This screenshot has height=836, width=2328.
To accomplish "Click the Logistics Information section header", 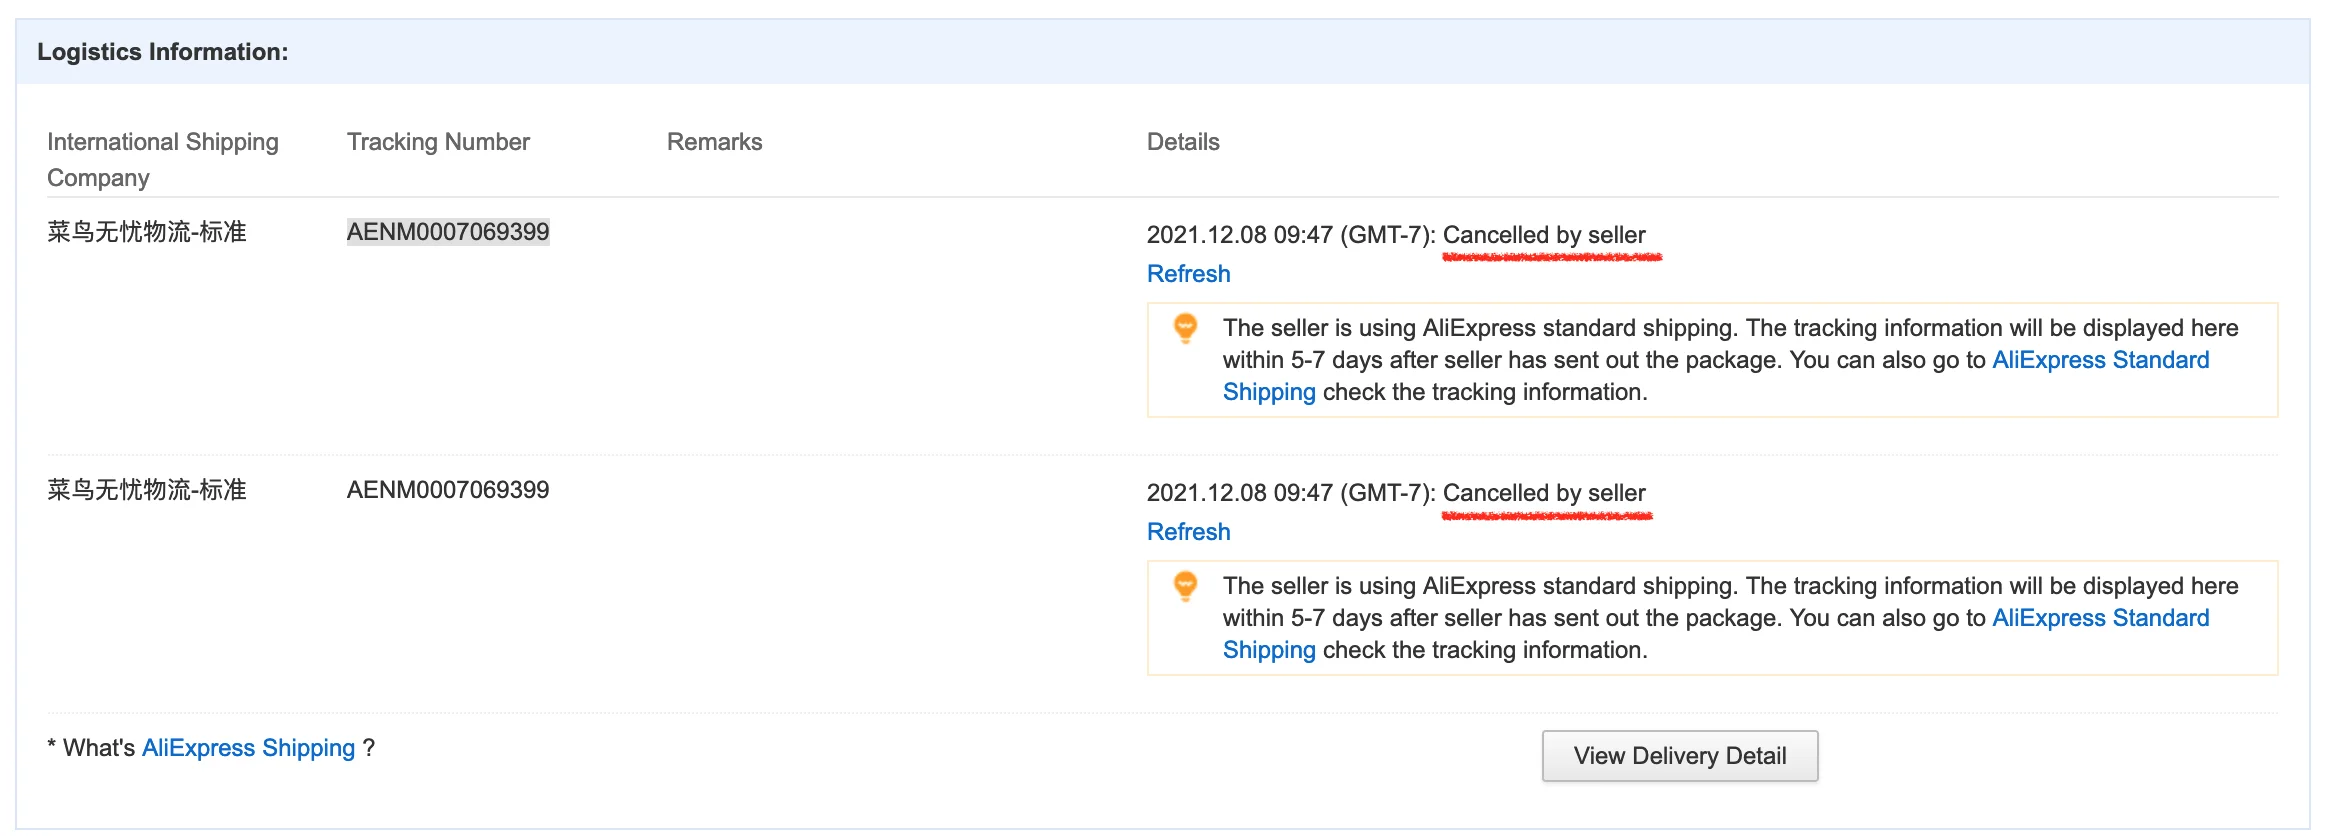I will [163, 52].
